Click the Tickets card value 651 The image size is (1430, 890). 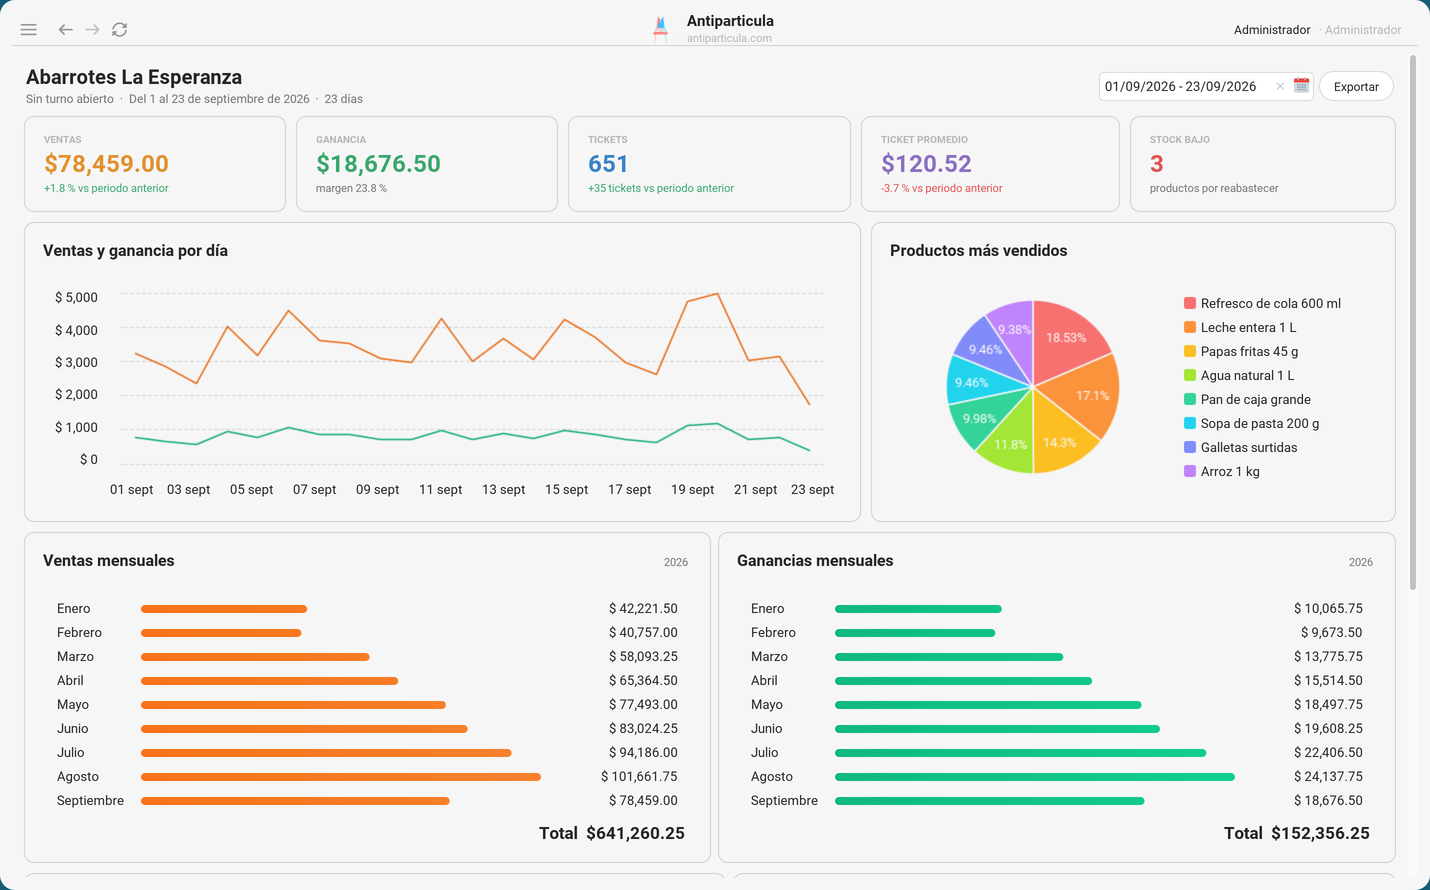point(608,163)
